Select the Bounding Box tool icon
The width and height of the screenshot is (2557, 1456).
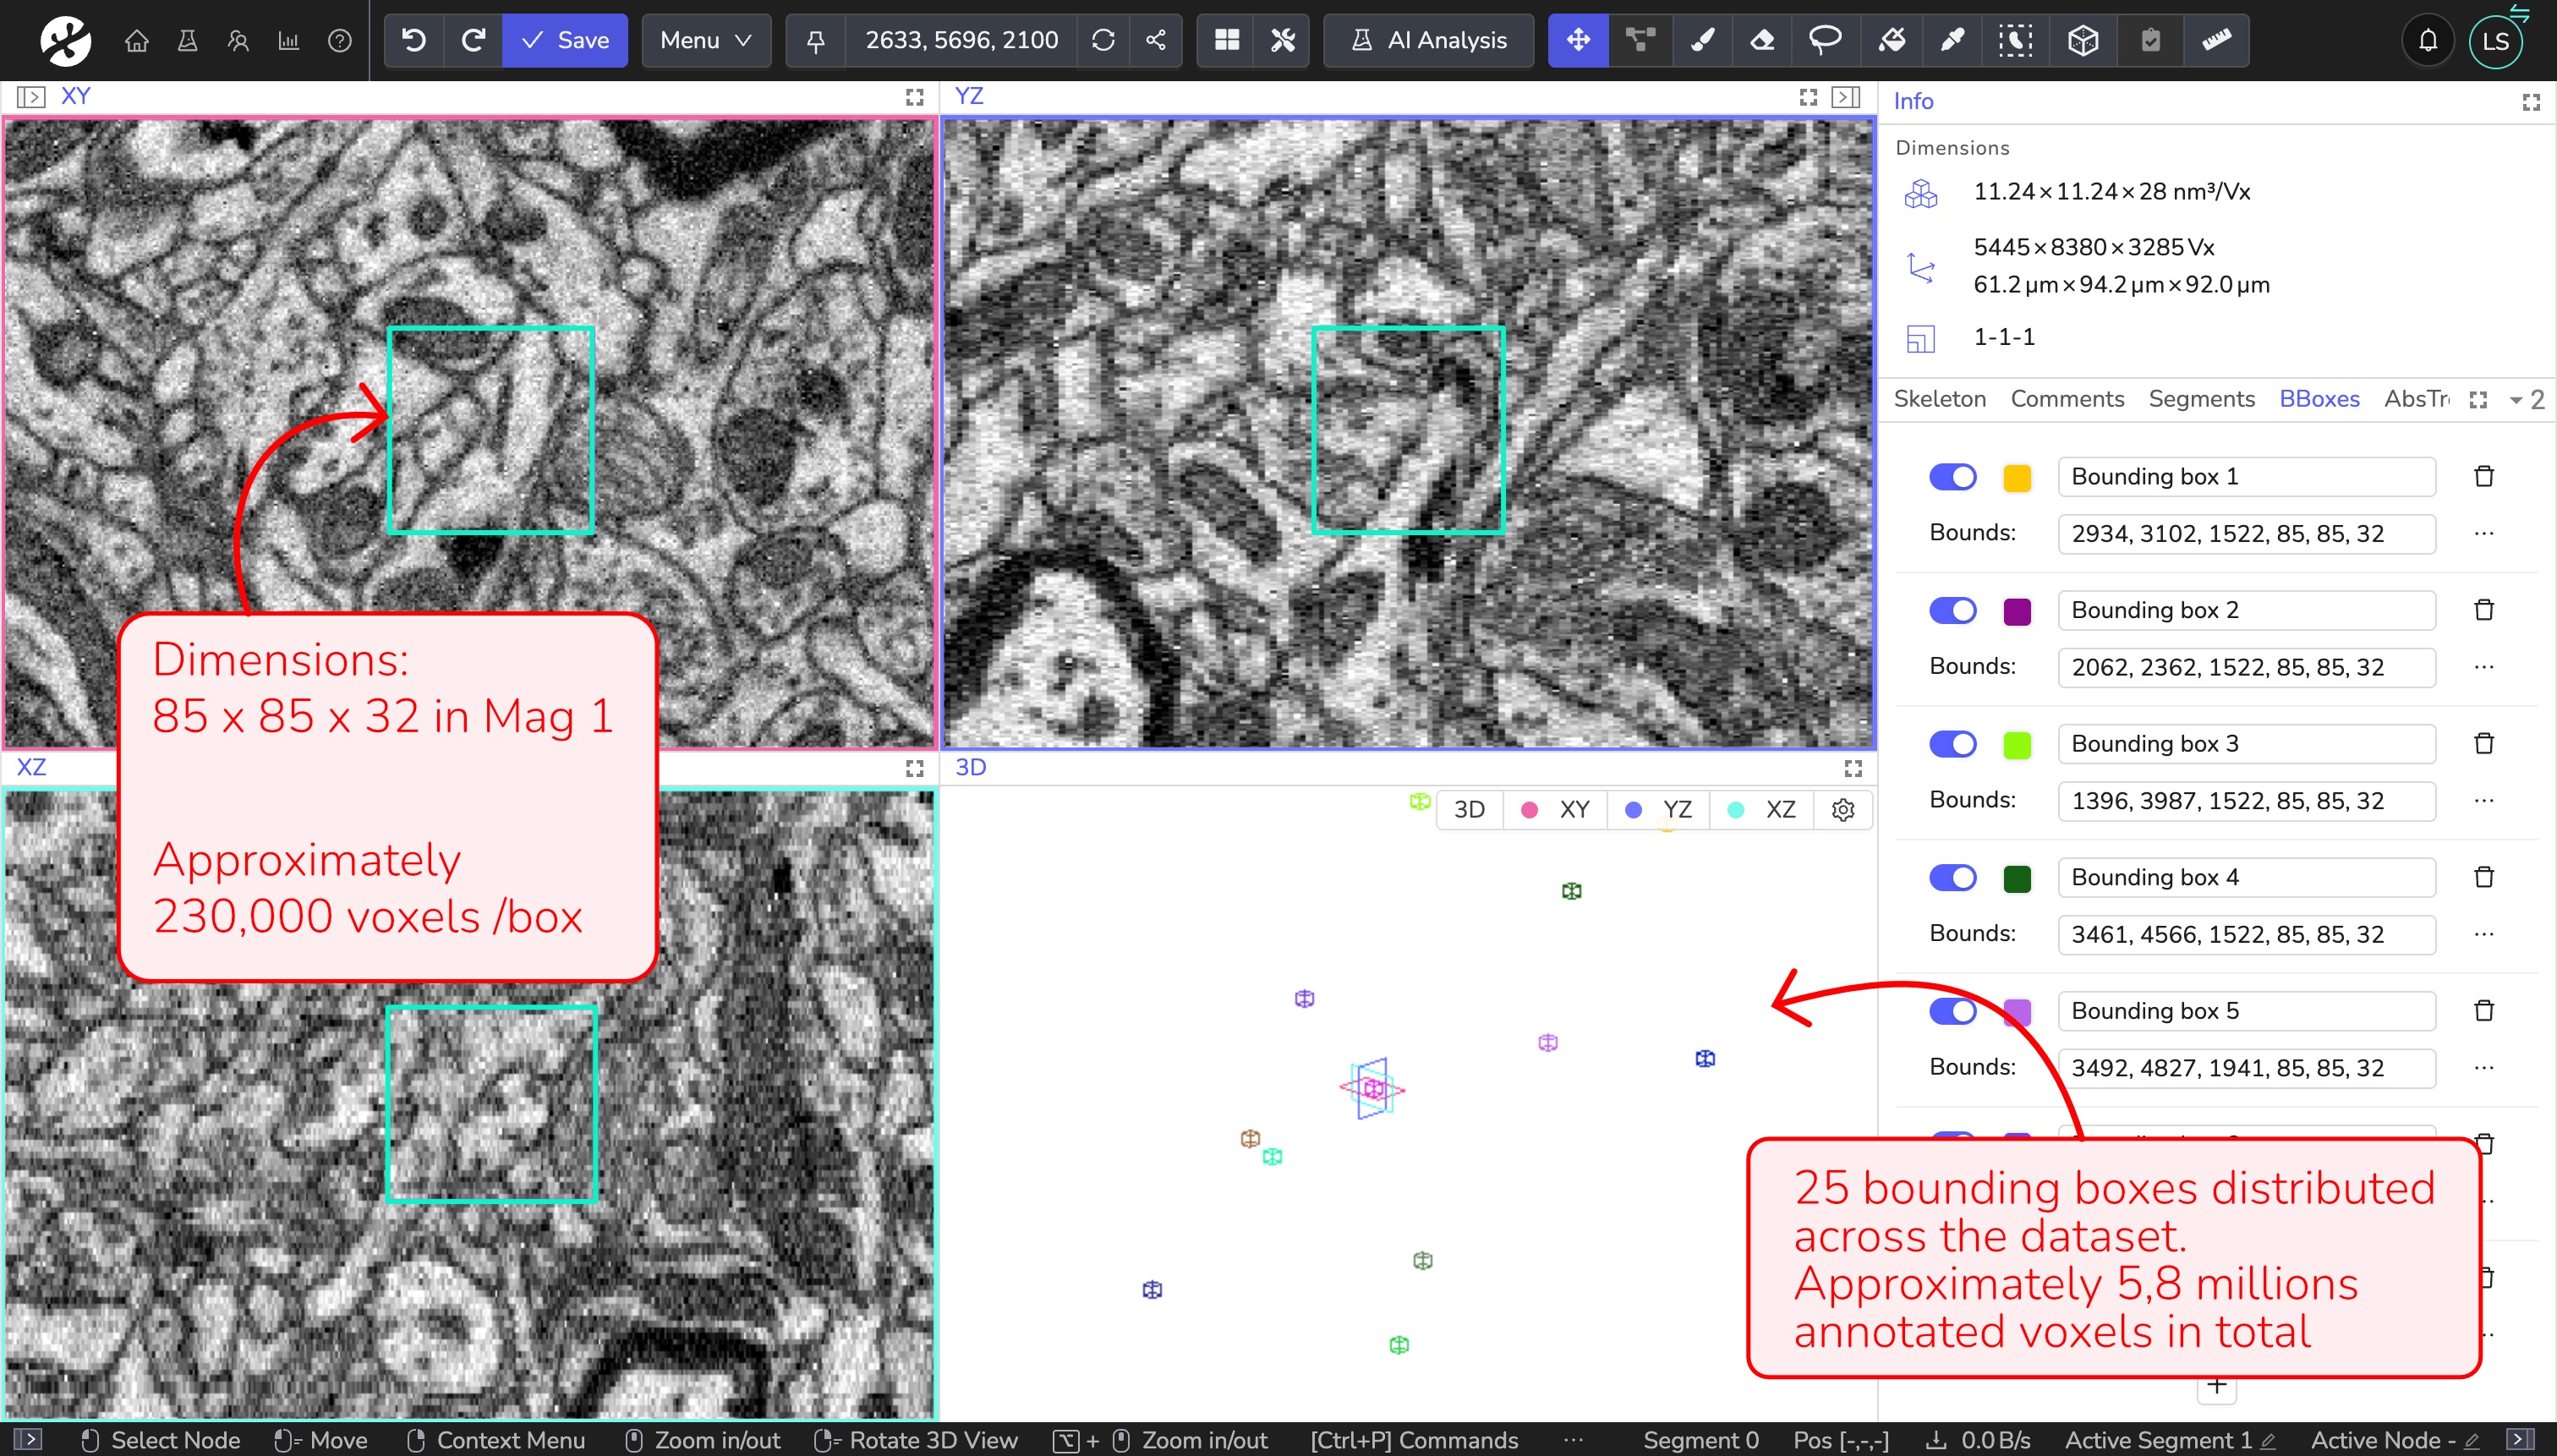coord(2083,40)
